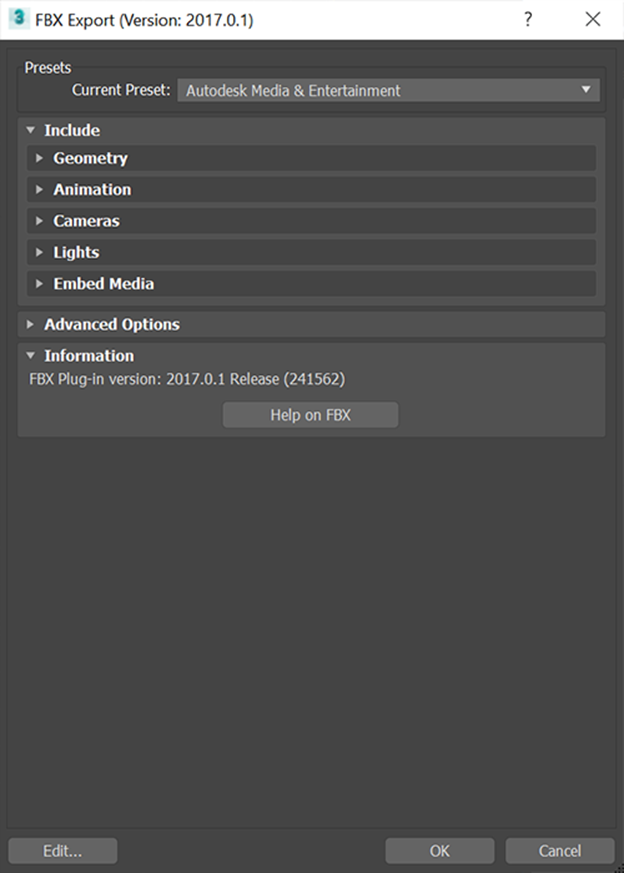Expand the Animation rollout arrow
Screen dimensions: 624x873
click(39, 189)
